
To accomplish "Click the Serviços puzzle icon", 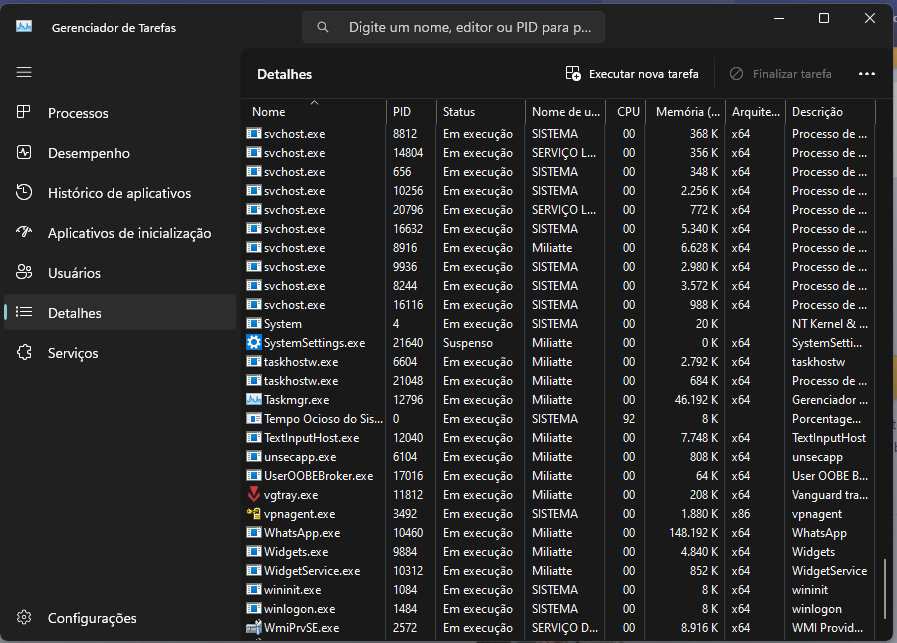I will pos(24,352).
